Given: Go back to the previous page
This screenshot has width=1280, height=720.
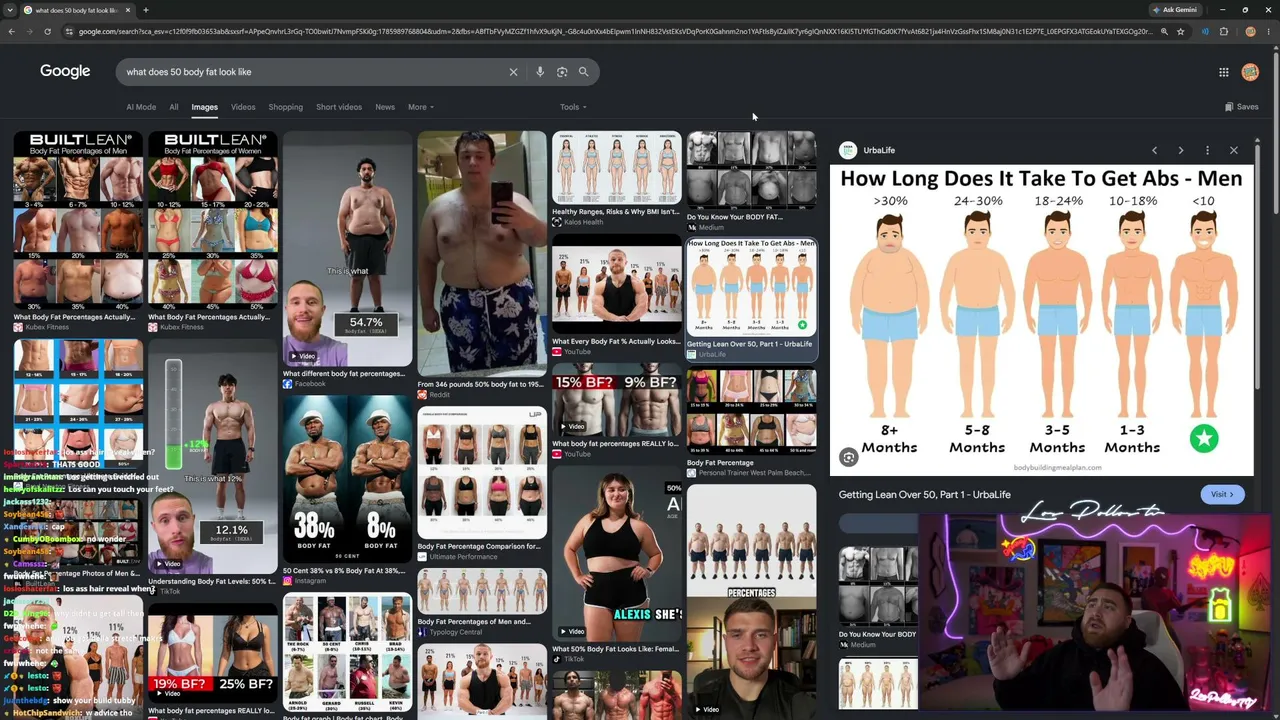Looking at the screenshot, I should 11,32.
